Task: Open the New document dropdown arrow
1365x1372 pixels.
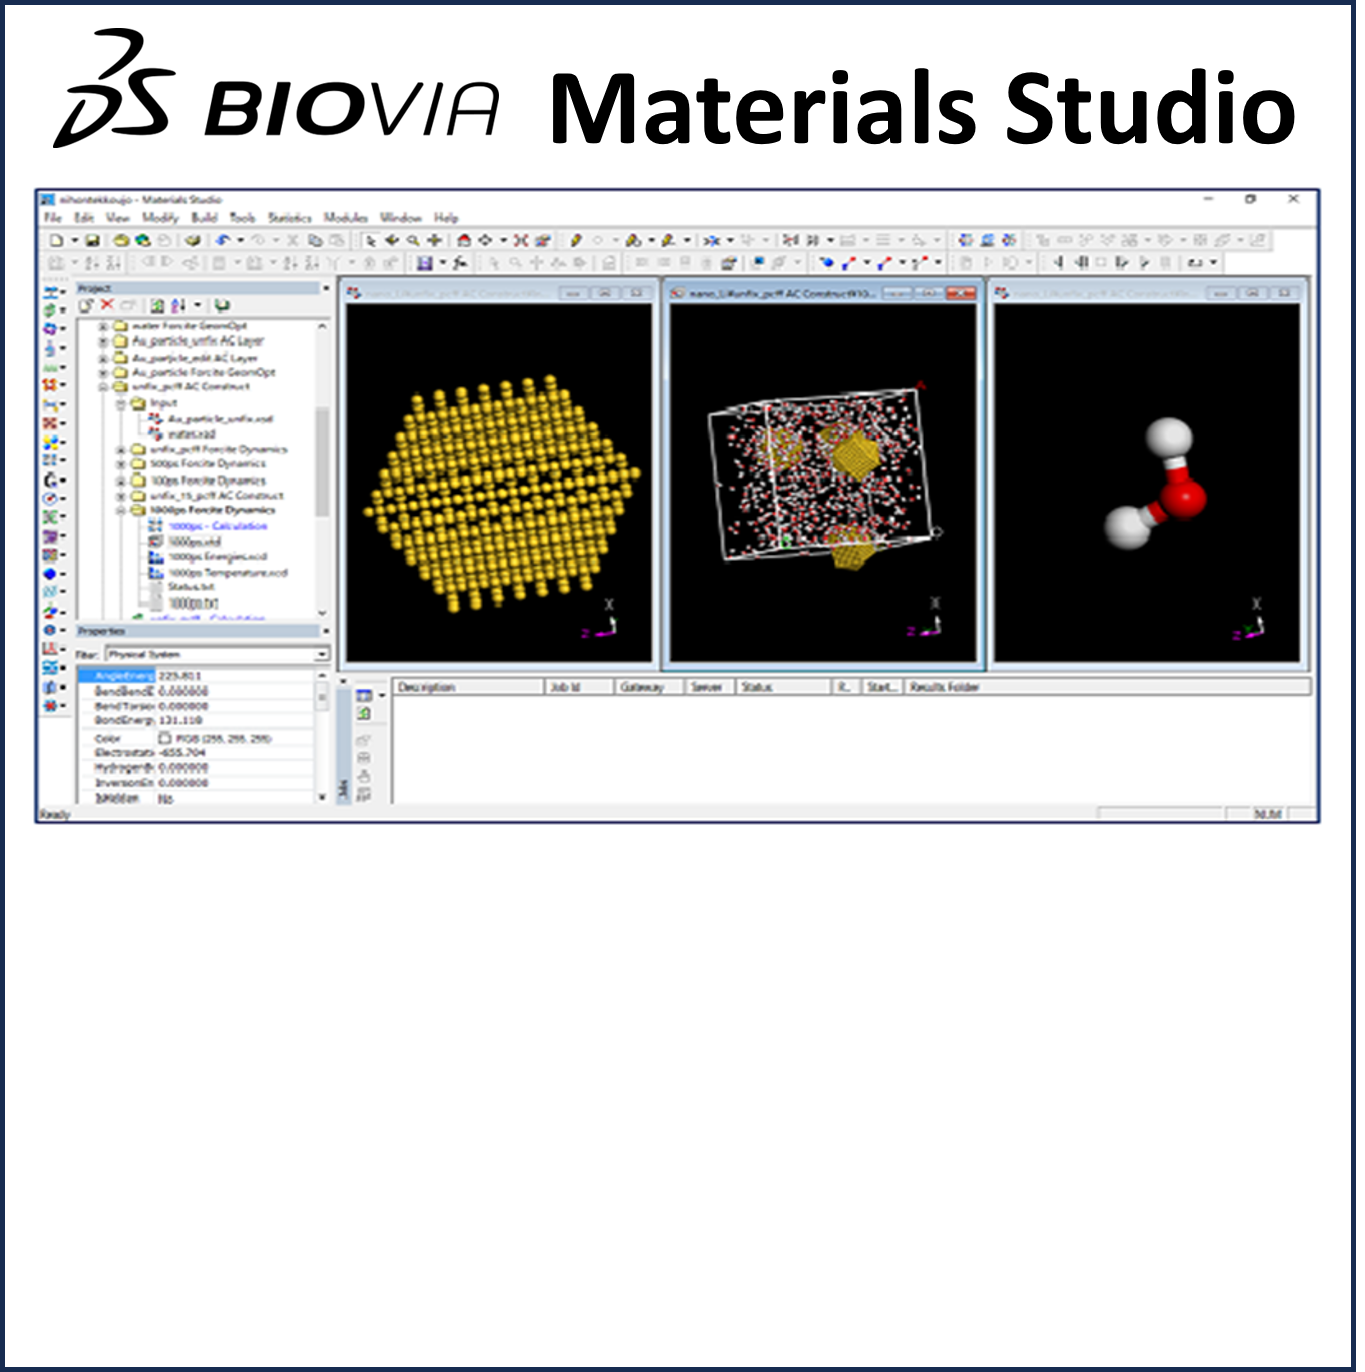Action: 74,241
